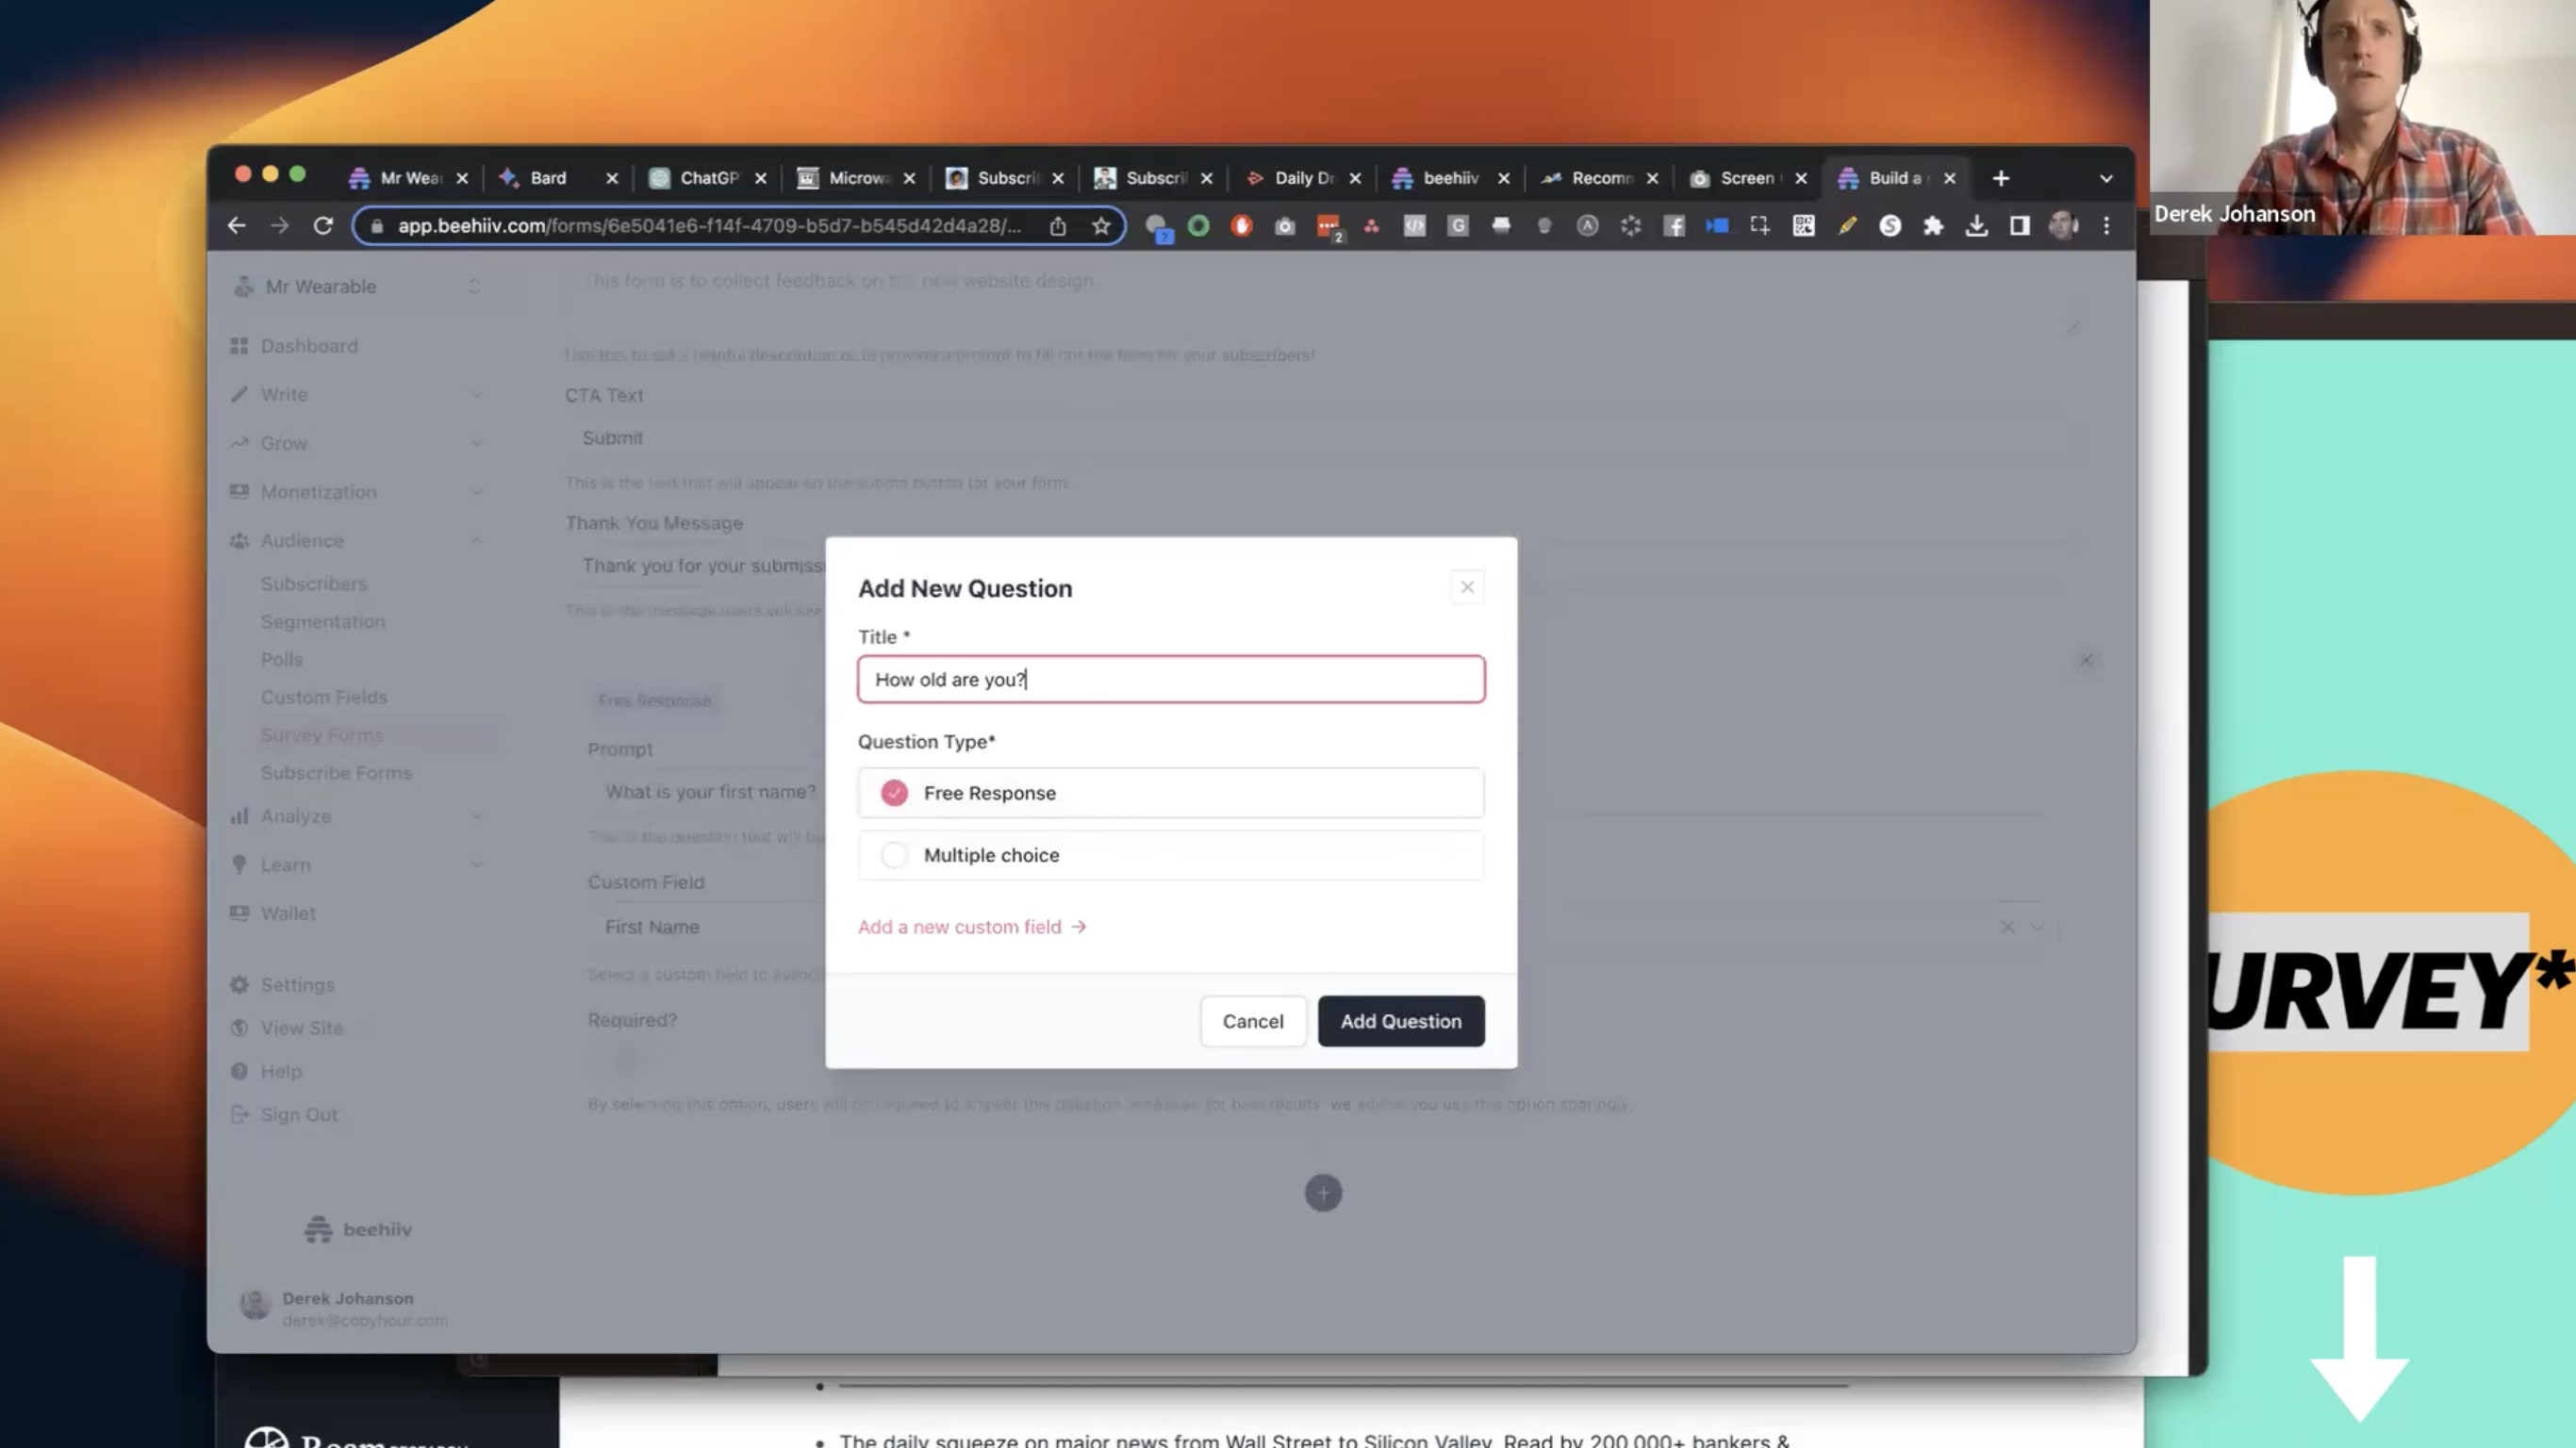Close the Add New Question dialog
Image resolution: width=2576 pixels, height=1448 pixels.
(x=1466, y=587)
